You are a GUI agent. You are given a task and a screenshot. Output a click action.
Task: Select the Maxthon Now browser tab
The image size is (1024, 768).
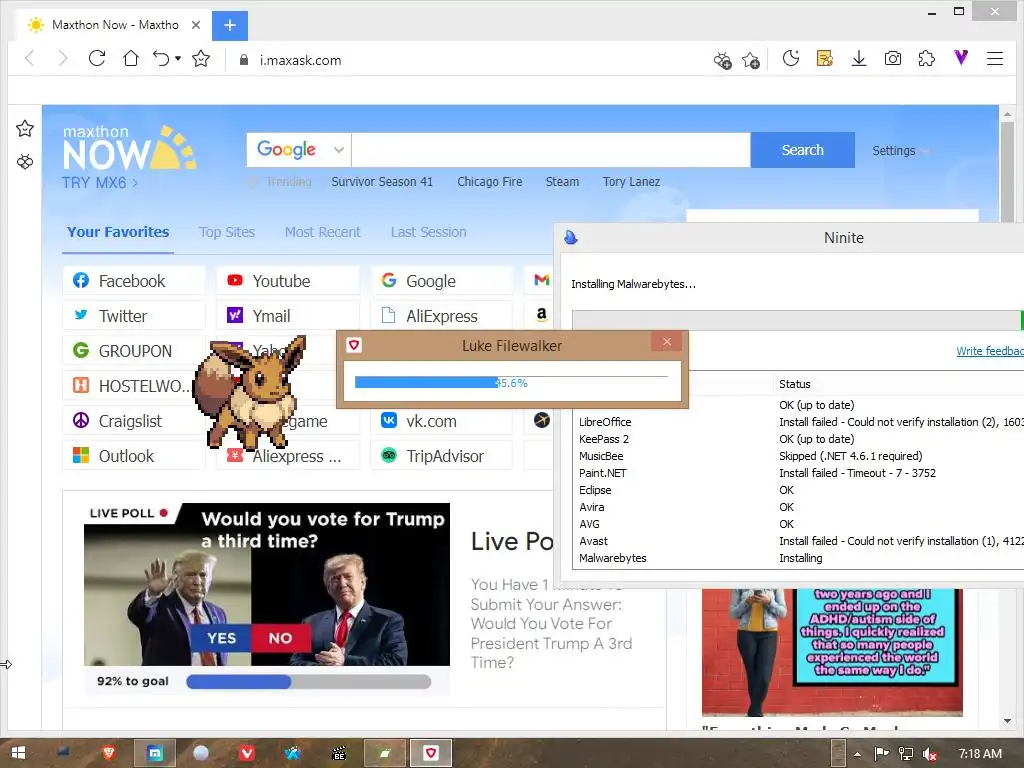click(115, 25)
